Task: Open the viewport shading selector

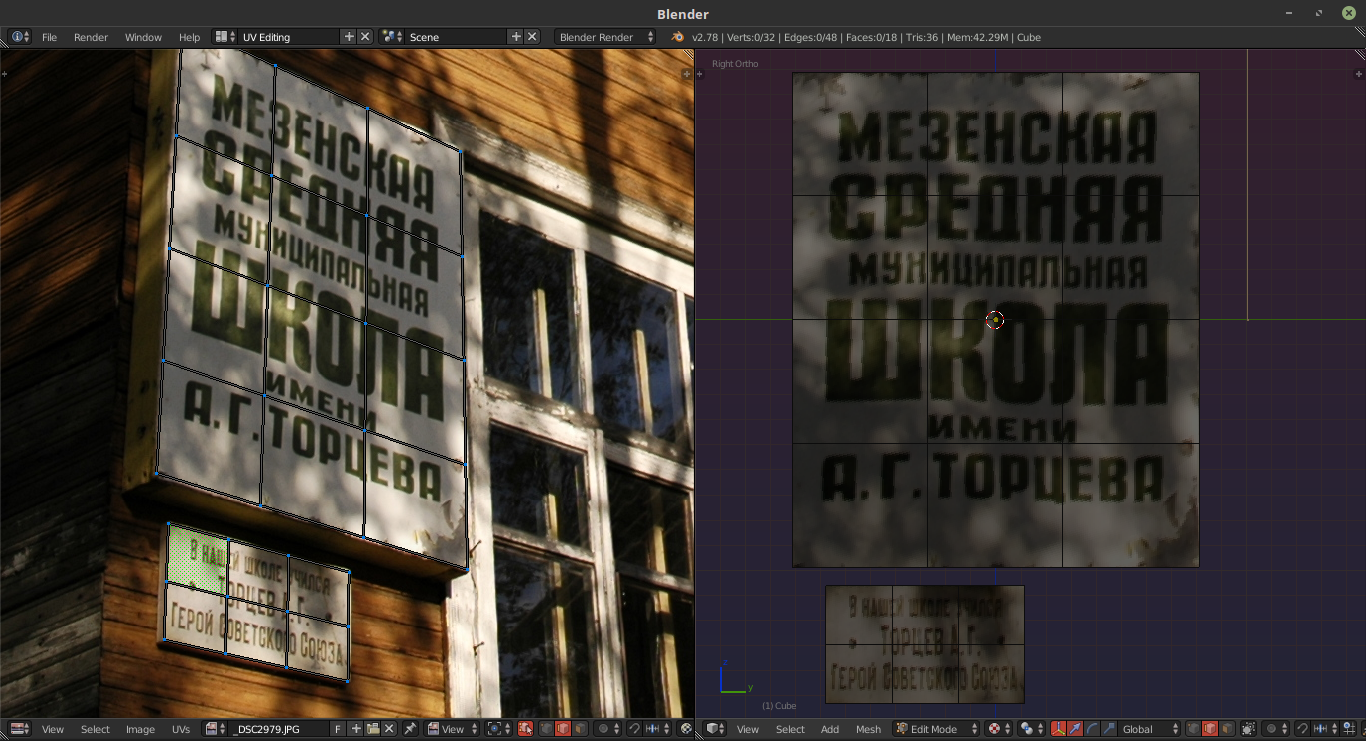Action: pos(998,729)
